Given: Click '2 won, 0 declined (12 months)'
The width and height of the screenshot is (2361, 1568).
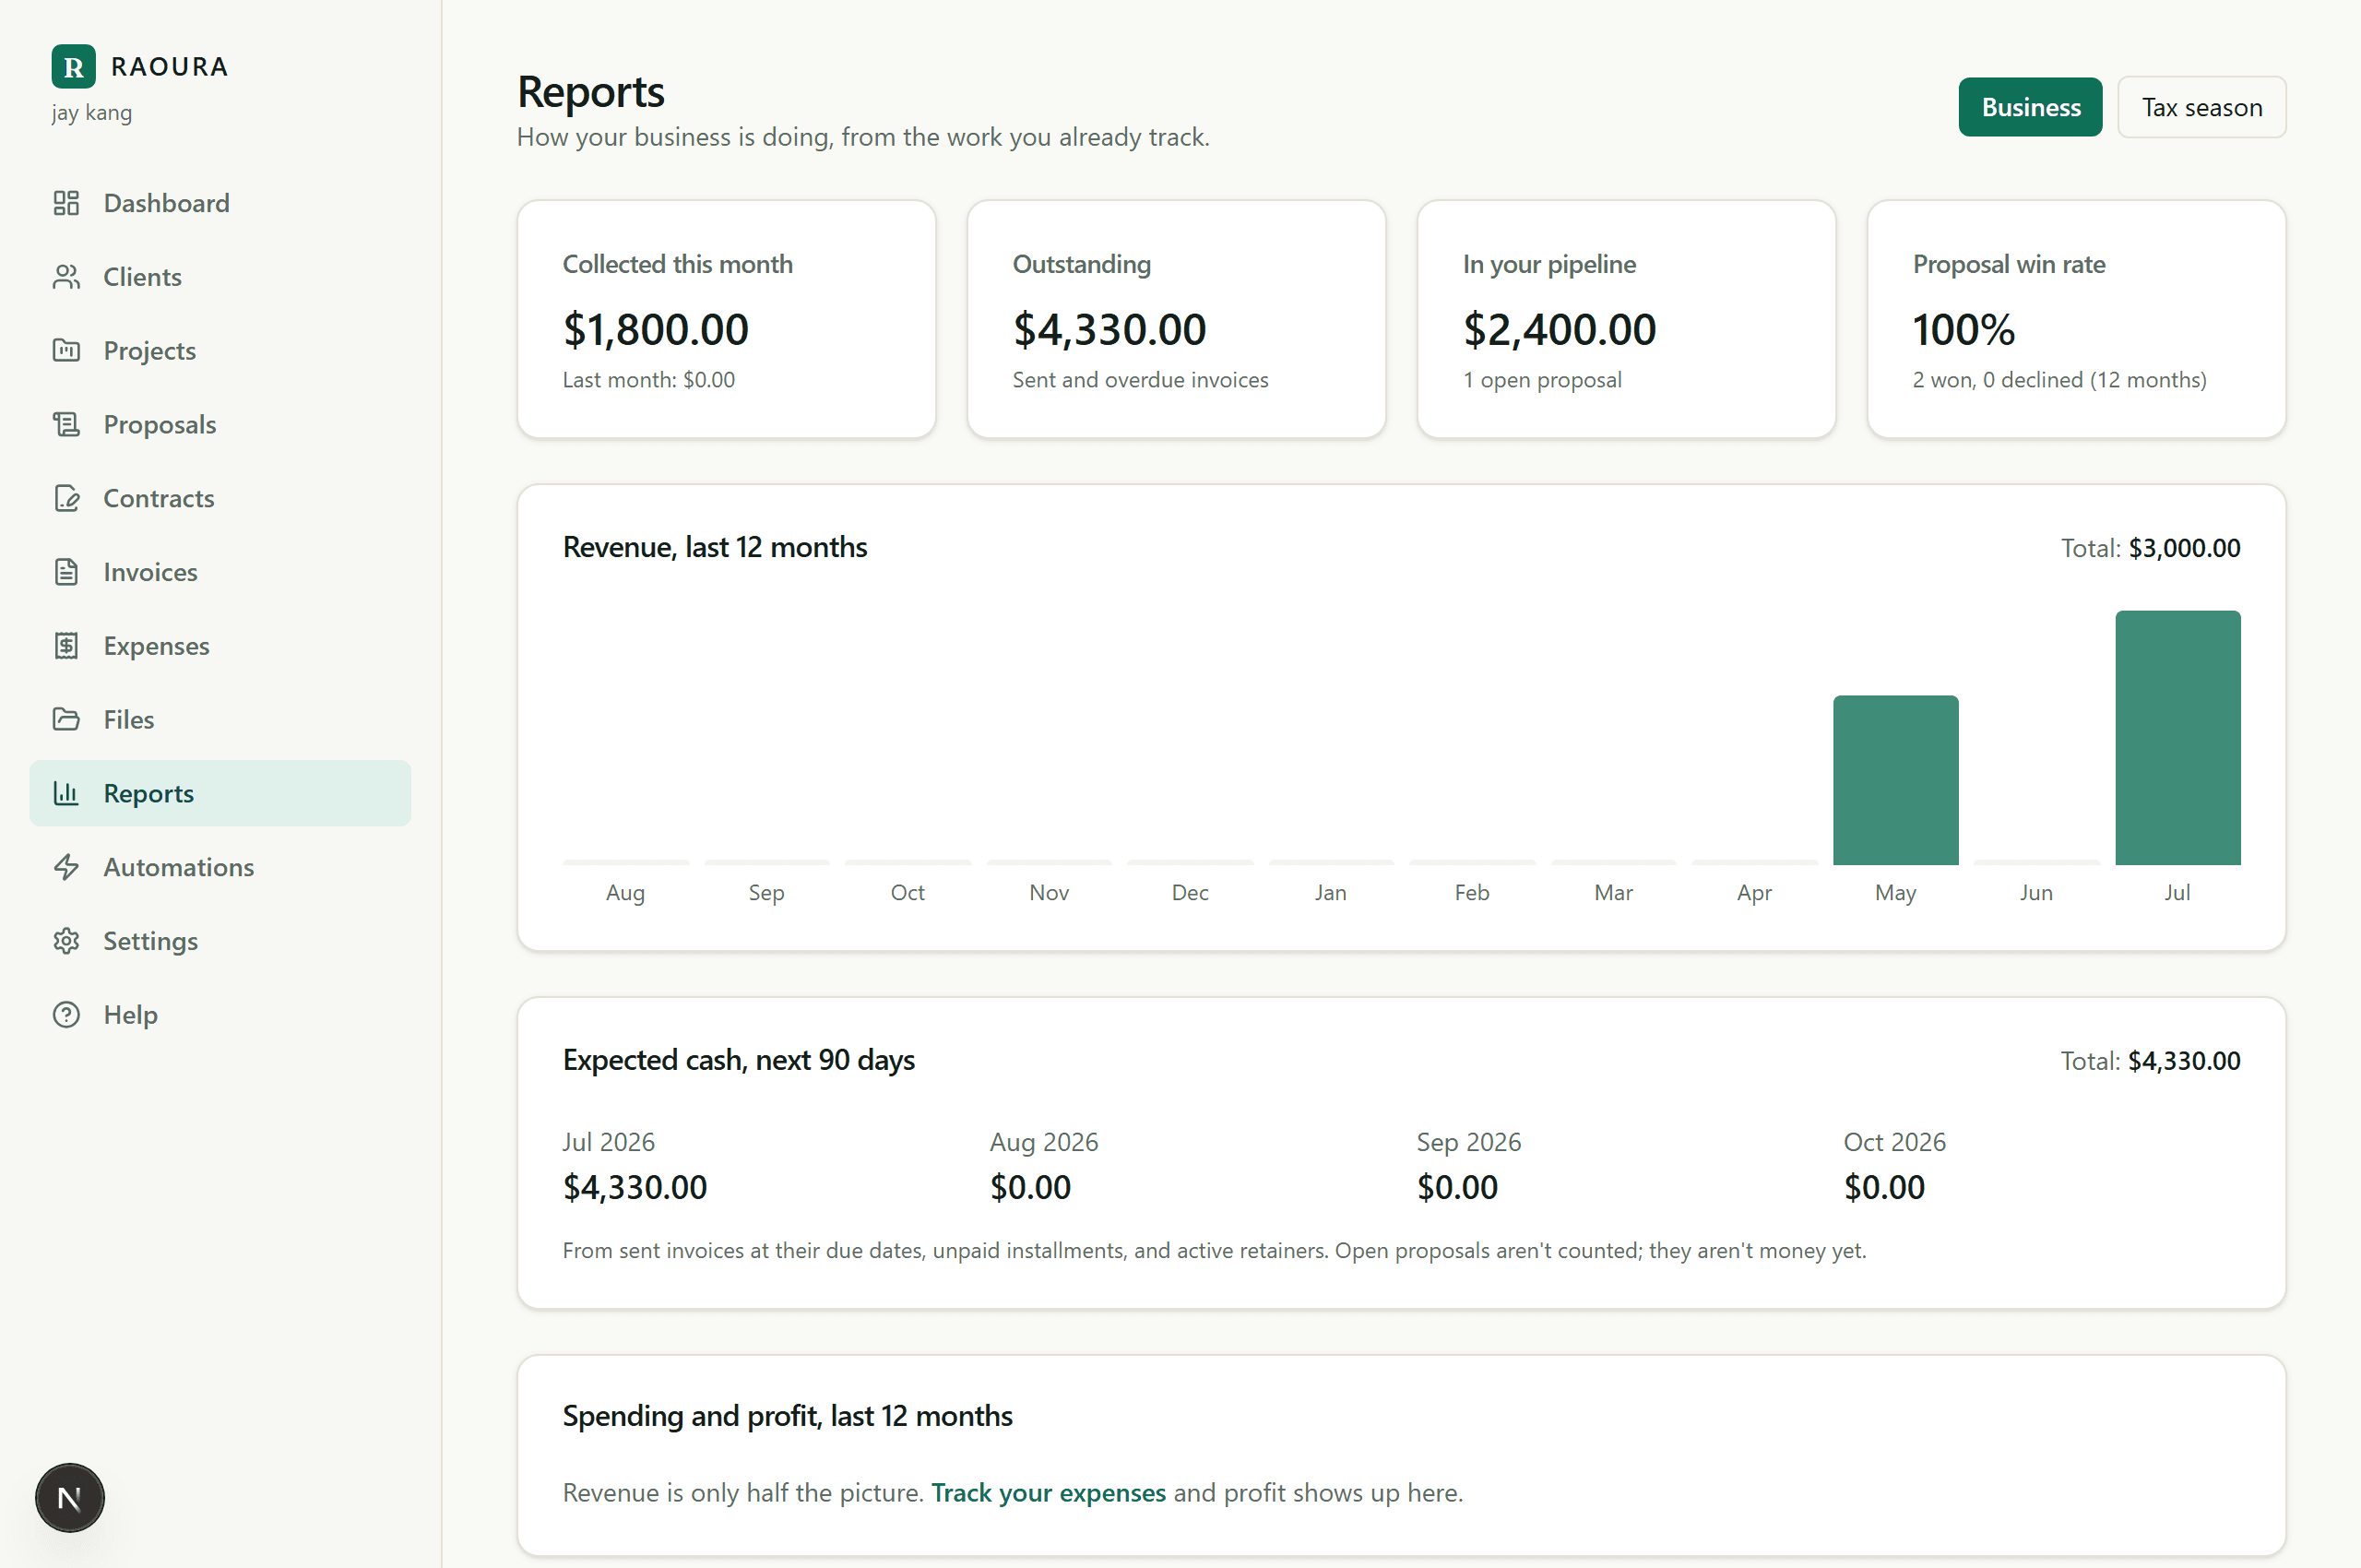Looking at the screenshot, I should coord(2059,380).
